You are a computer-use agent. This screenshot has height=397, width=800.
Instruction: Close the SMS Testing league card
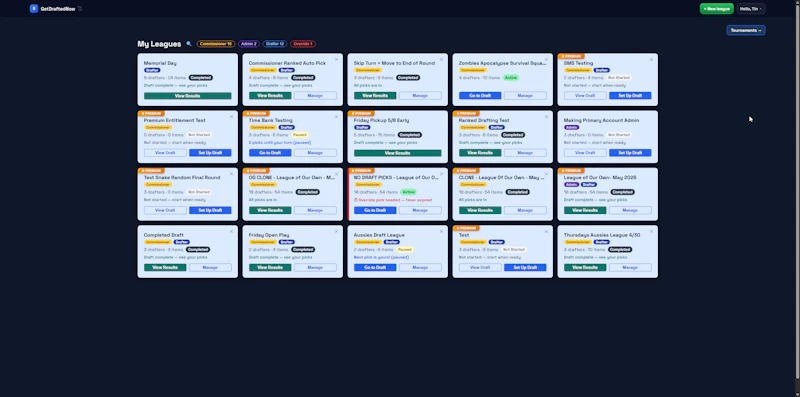pyautogui.click(x=652, y=60)
